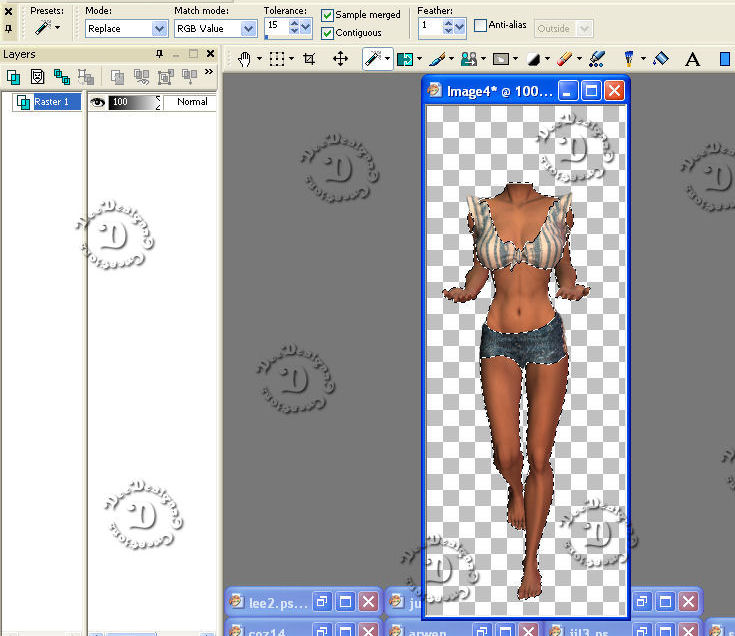735x636 pixels.
Task: Click the New Raster Layer icon
Action: [x=14, y=77]
